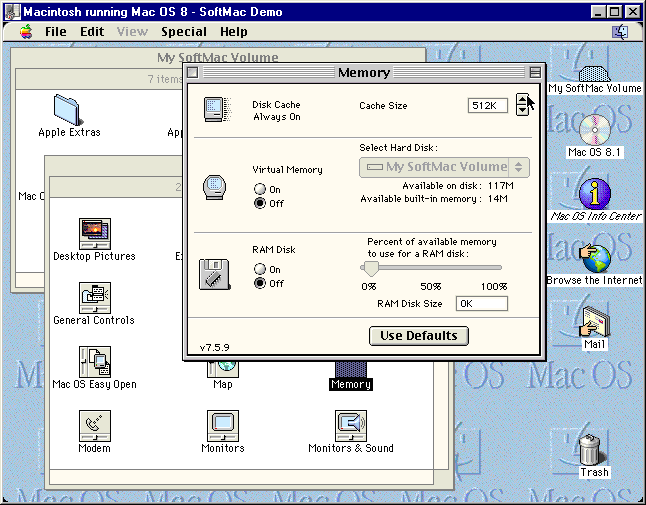
Task: Click the My SoftMac Volume desktop disk icon
Action: click(x=595, y=74)
